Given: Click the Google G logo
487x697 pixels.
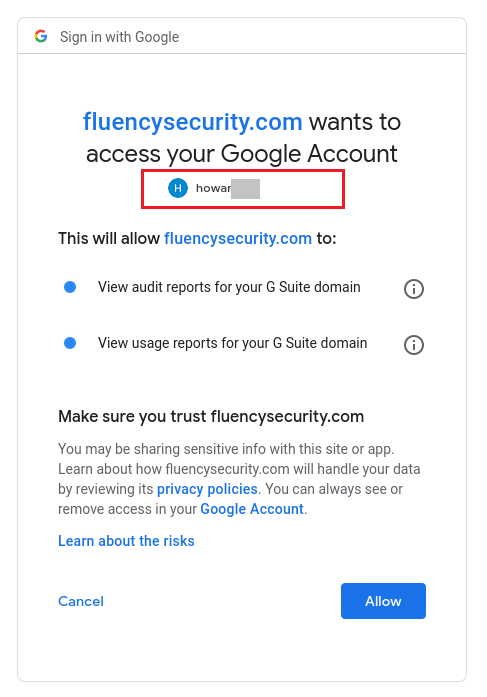Looking at the screenshot, I should pos(41,36).
